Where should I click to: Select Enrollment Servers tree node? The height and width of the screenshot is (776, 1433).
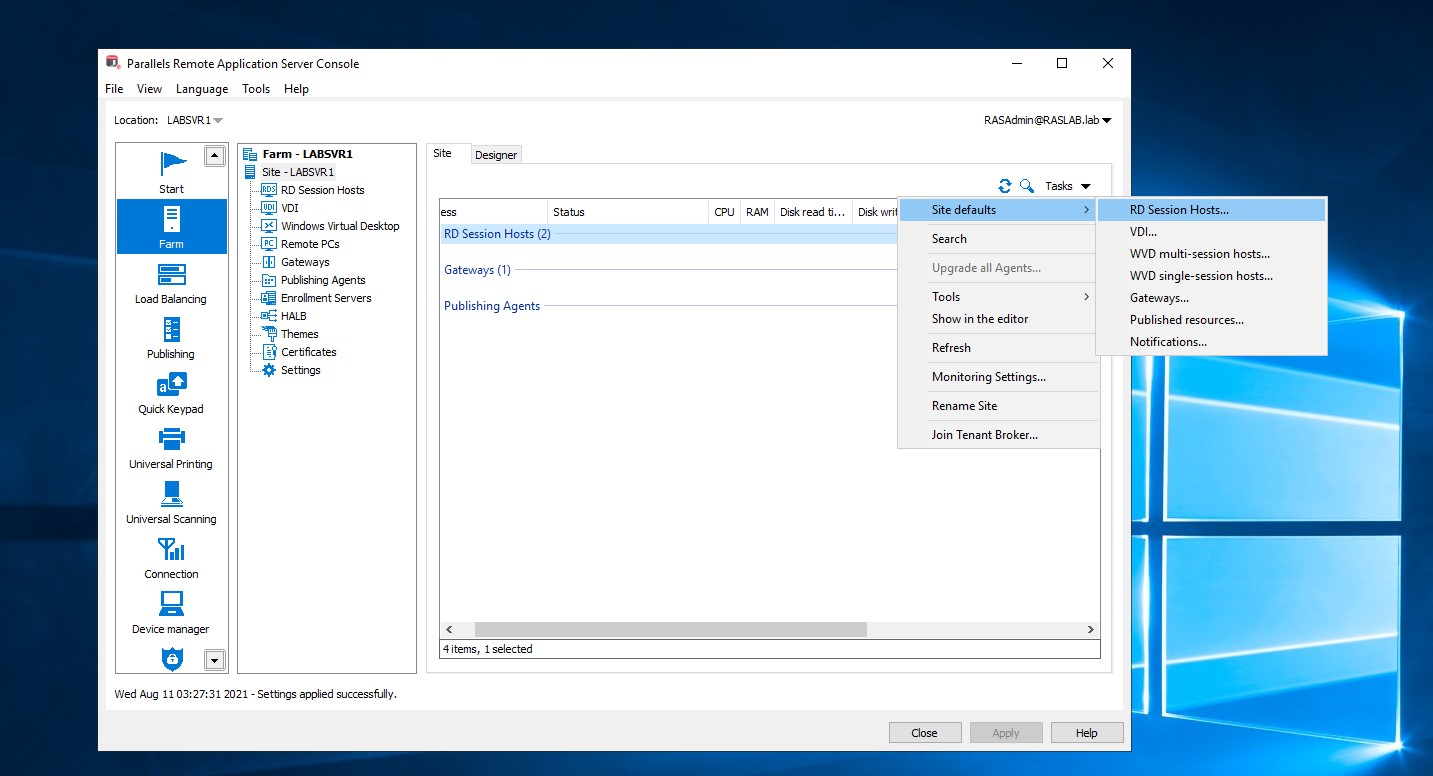326,298
